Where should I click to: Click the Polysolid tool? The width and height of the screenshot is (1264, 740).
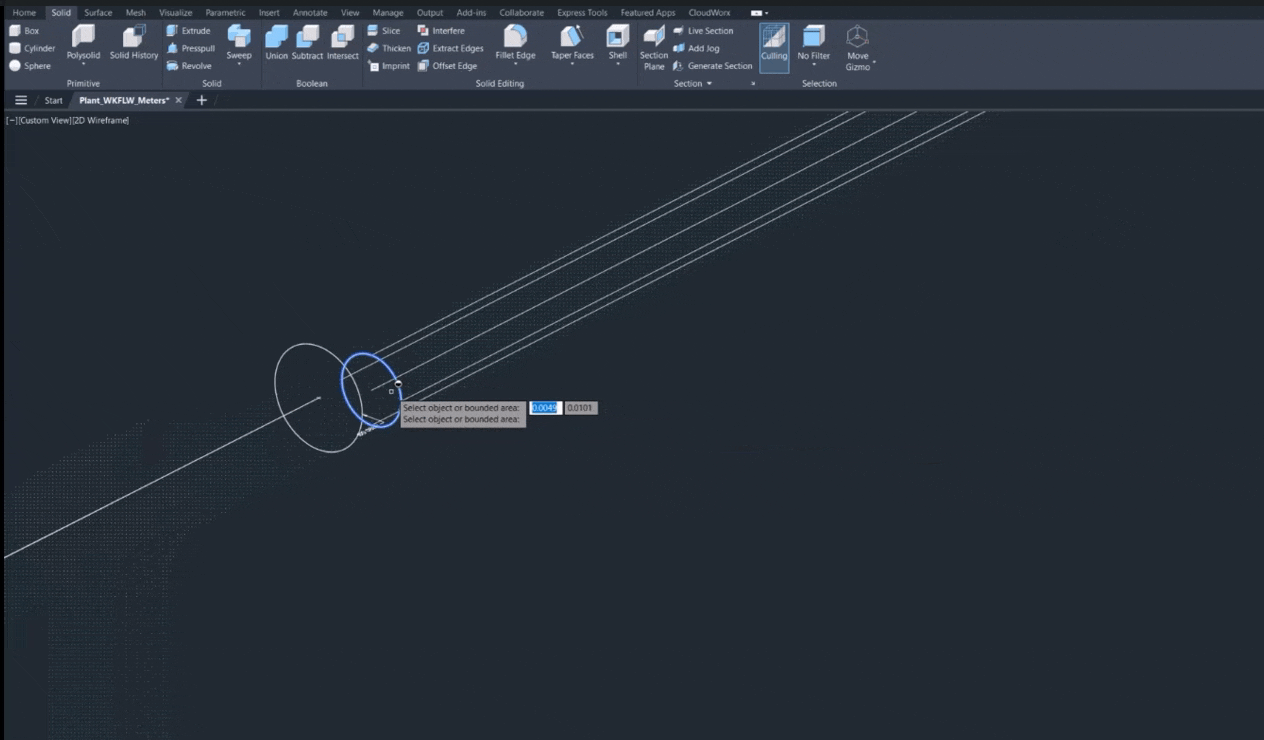click(83, 43)
